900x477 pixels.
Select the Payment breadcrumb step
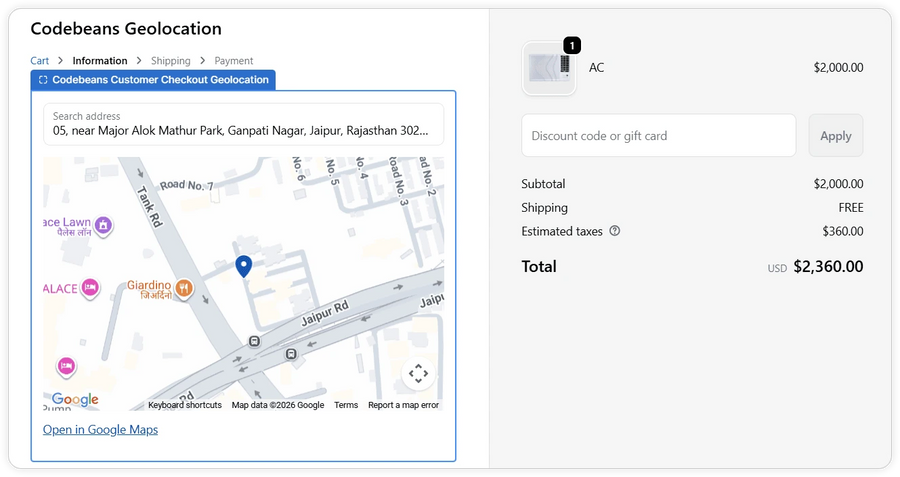[x=234, y=61]
